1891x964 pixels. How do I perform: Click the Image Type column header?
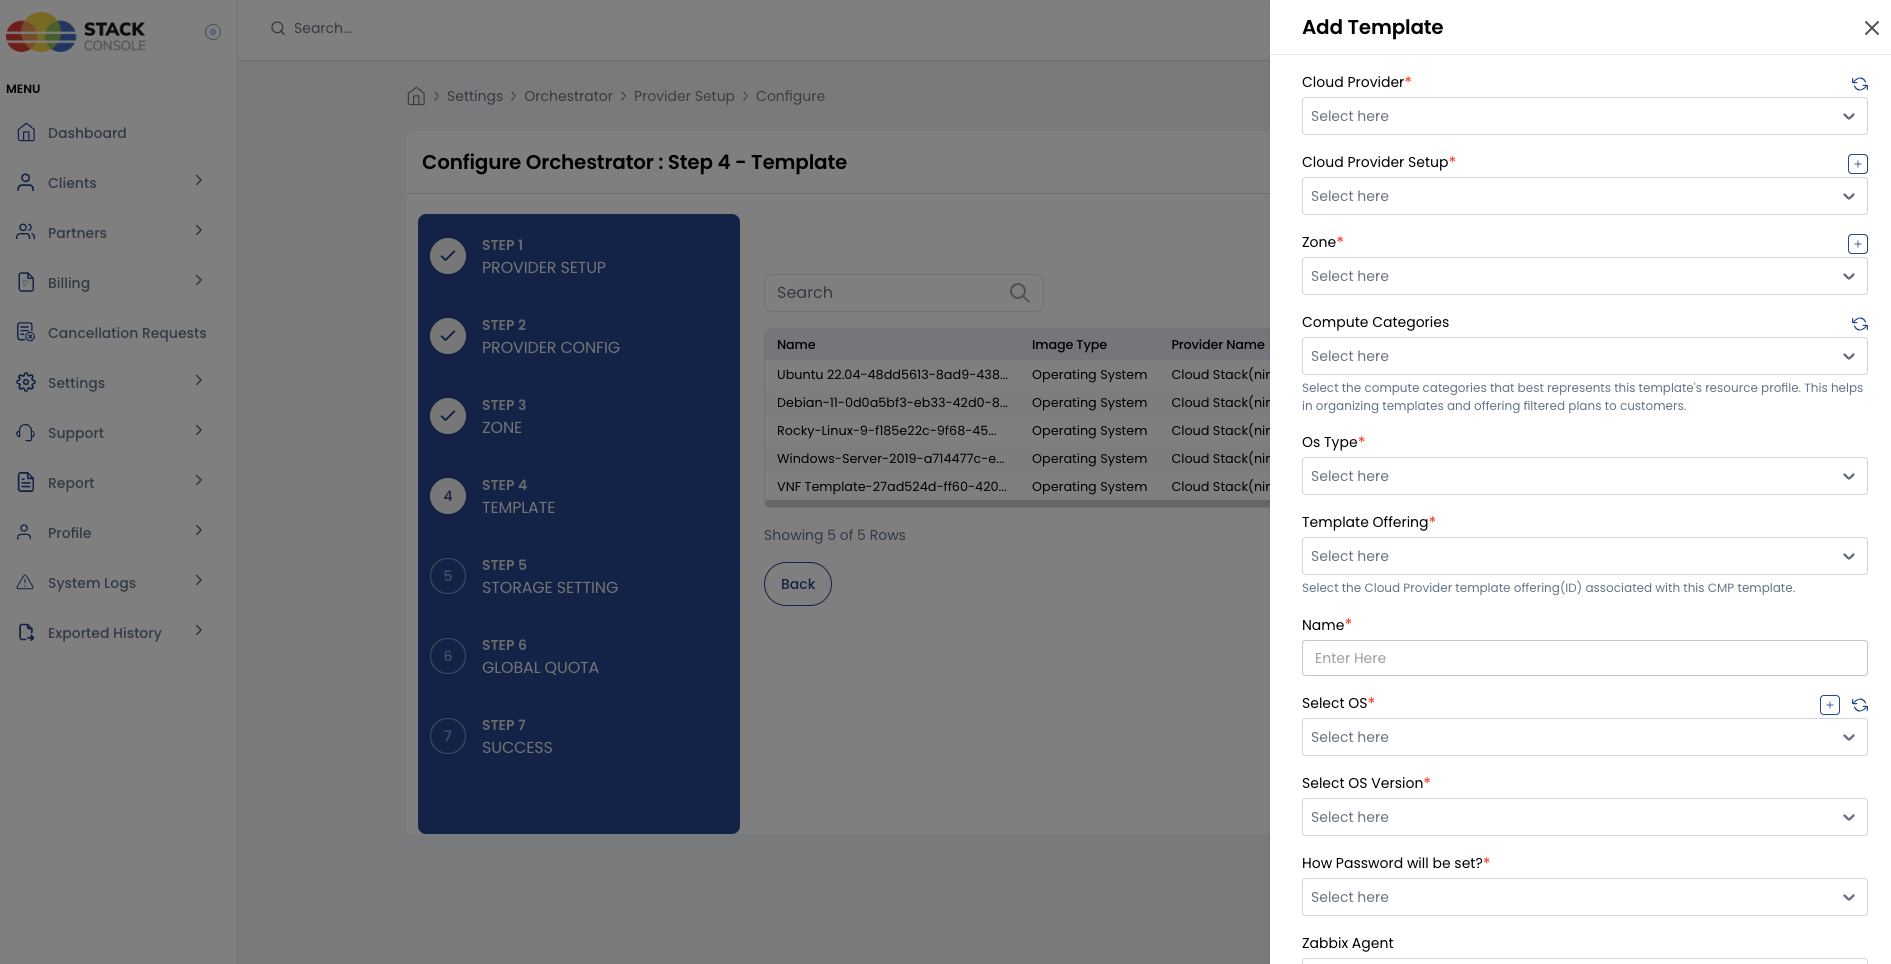1069,344
